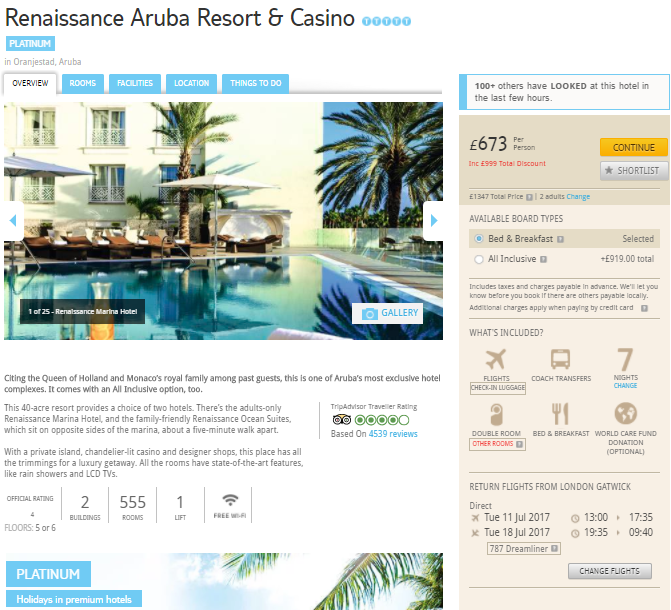Show the previous gallery photo arrow
The width and height of the screenshot is (671, 610).
tap(13, 220)
